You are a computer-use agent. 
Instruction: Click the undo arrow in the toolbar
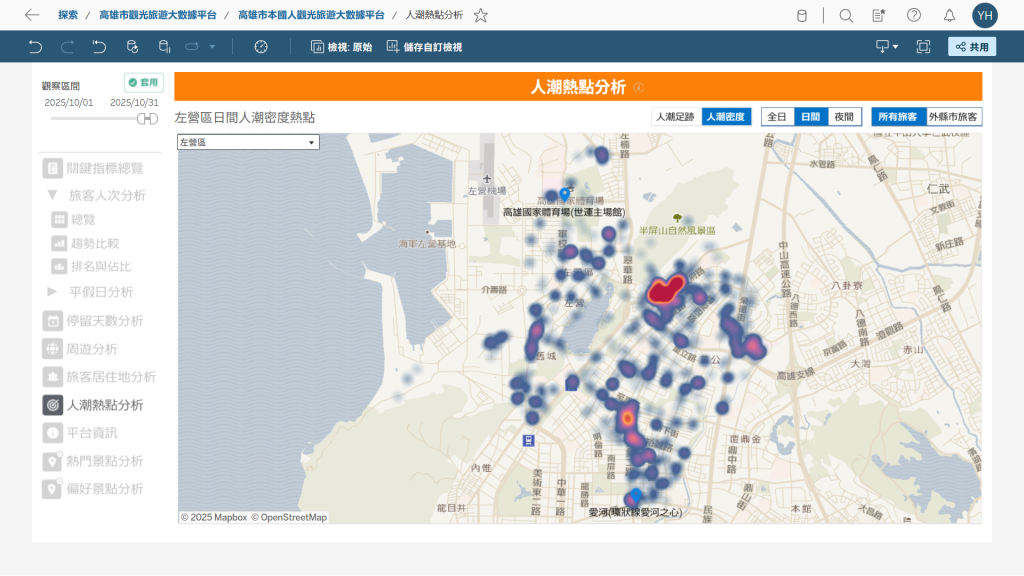coord(36,47)
